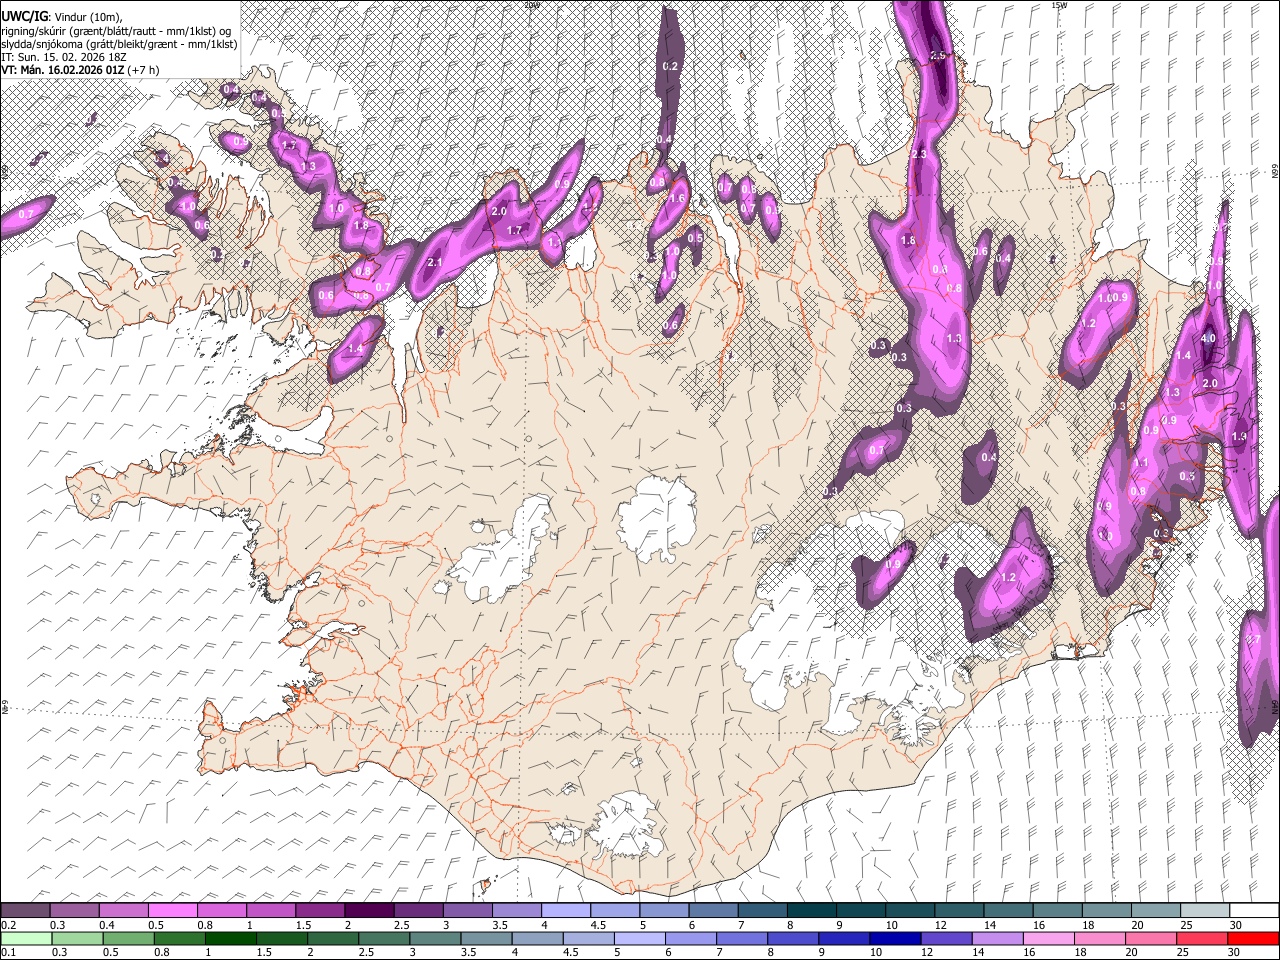
Task: Click the '12' label in the bottom legend row
Action: click(x=926, y=952)
